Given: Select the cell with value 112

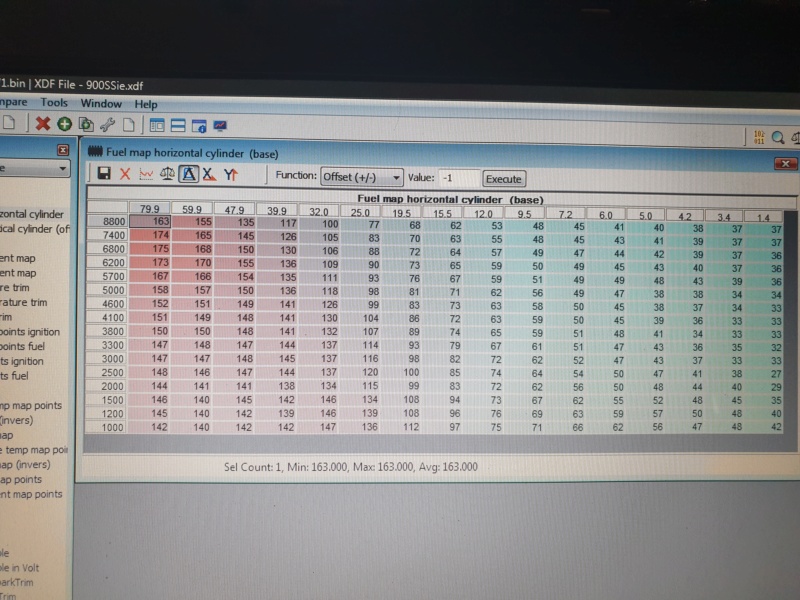Looking at the screenshot, I should click(402, 427).
